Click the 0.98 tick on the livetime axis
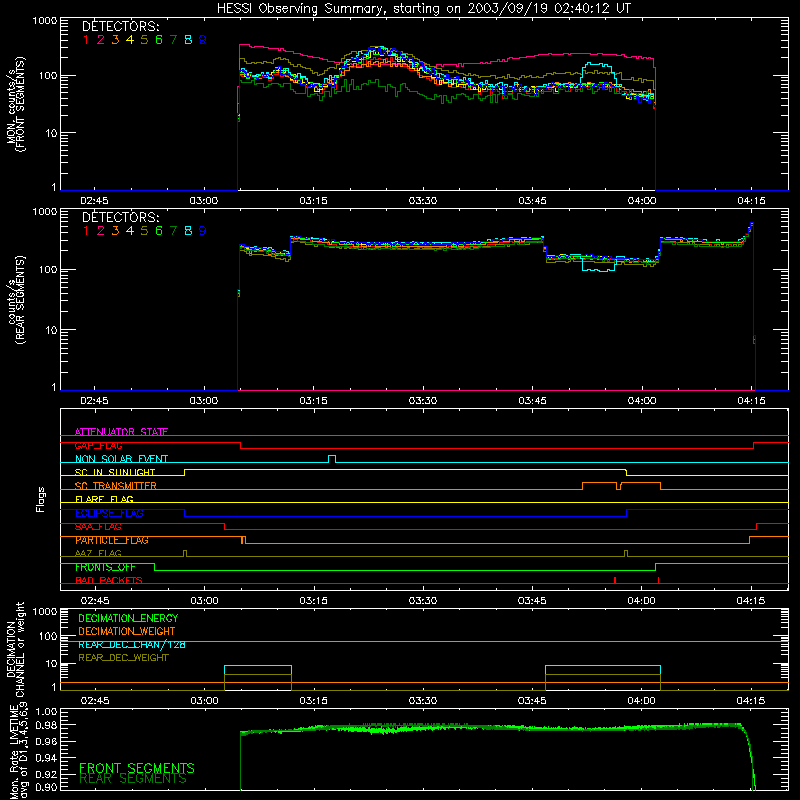The height and width of the screenshot is (800, 800). pyautogui.click(x=46, y=725)
